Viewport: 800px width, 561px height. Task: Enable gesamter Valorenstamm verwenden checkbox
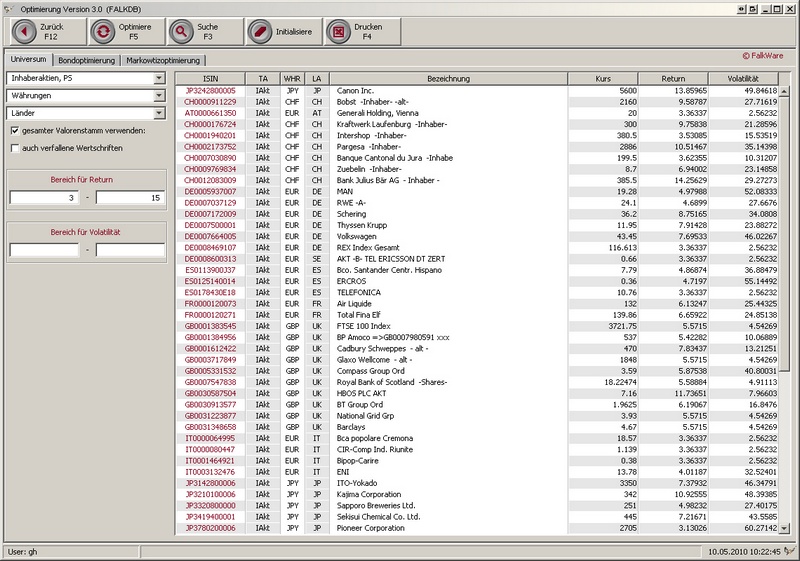pos(15,131)
